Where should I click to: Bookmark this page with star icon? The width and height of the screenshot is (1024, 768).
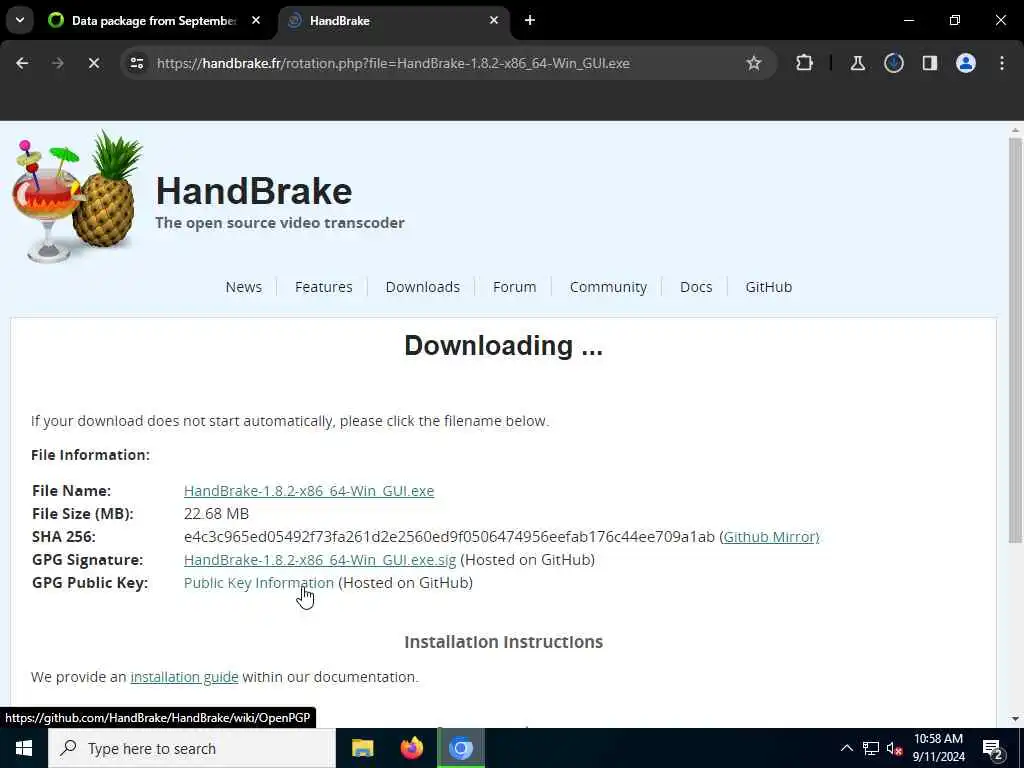point(754,63)
